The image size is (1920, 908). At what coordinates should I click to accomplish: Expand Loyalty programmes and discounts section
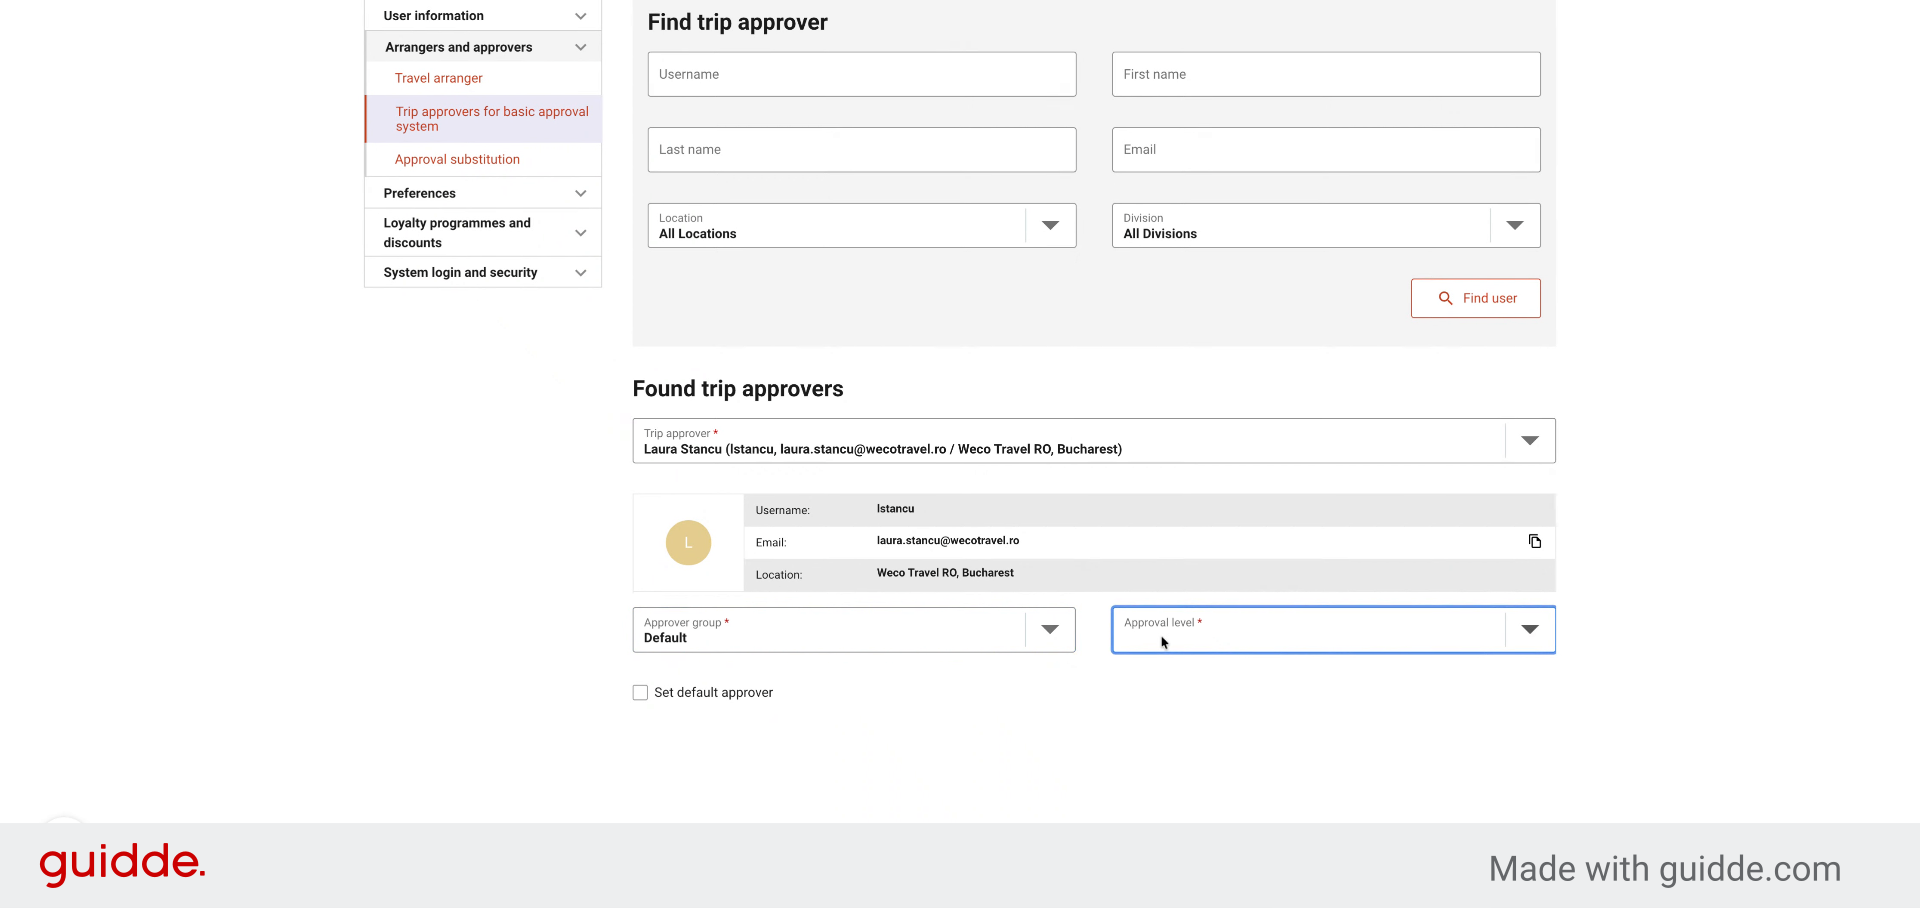[x=483, y=233]
